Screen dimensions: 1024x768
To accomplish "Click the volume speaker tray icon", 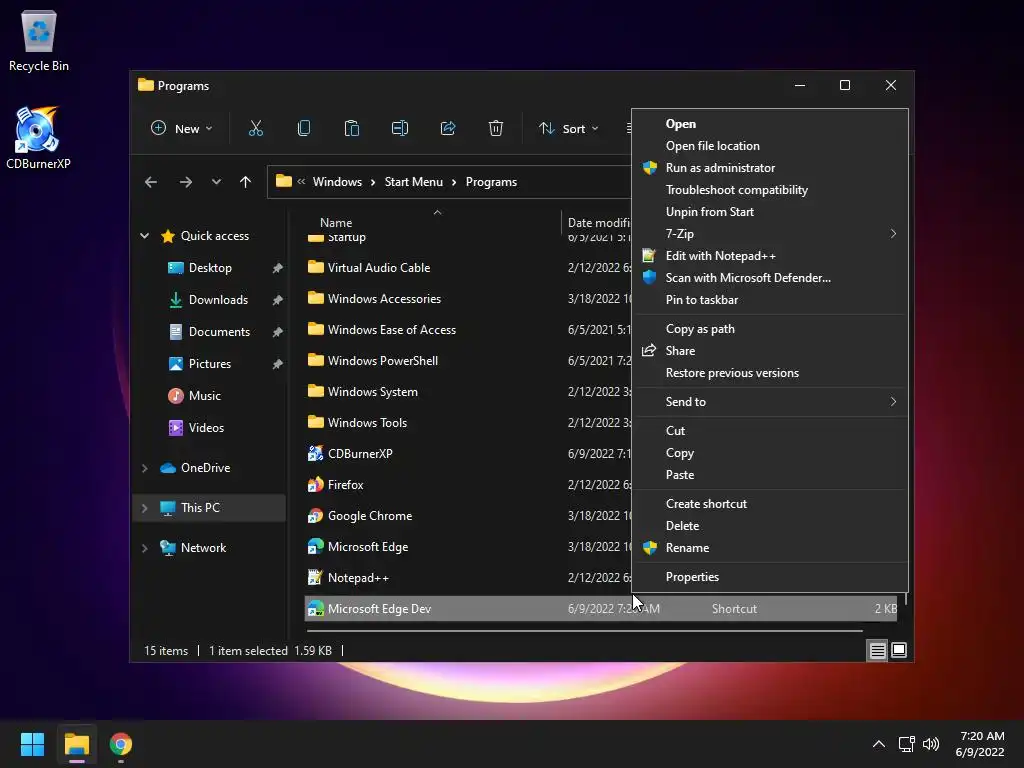I will point(931,744).
